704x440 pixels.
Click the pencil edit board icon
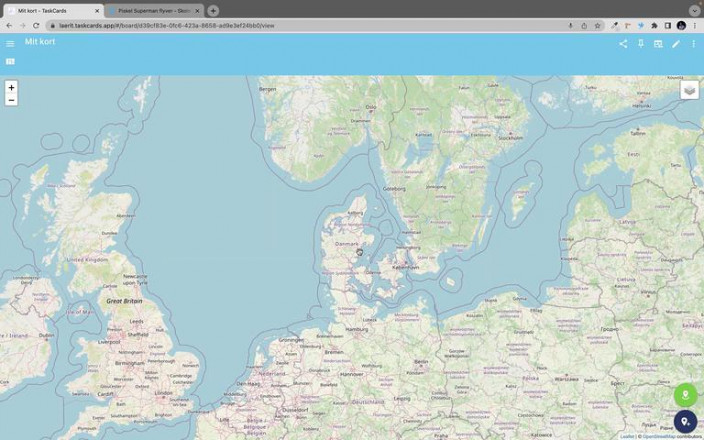(x=676, y=43)
